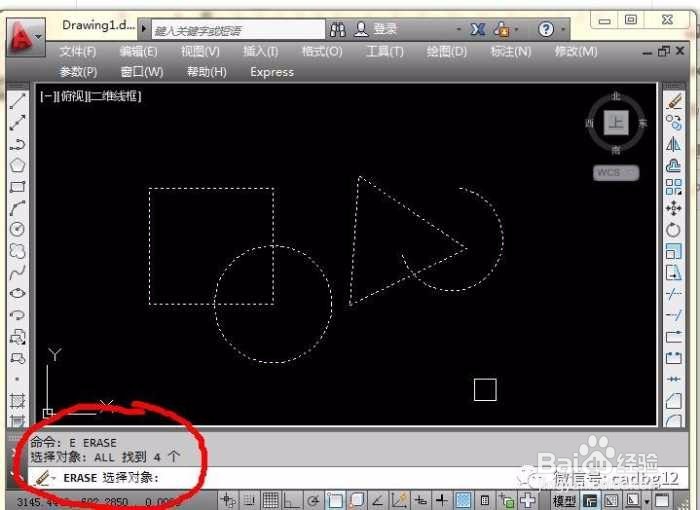Expand the Help question mark dropdown
Screen dimensions: 700x510
coord(562,29)
